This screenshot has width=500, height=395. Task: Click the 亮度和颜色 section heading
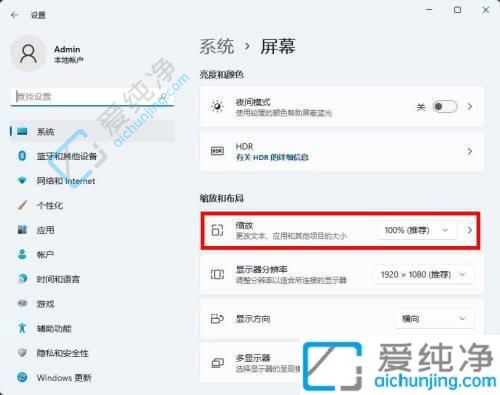[222, 75]
